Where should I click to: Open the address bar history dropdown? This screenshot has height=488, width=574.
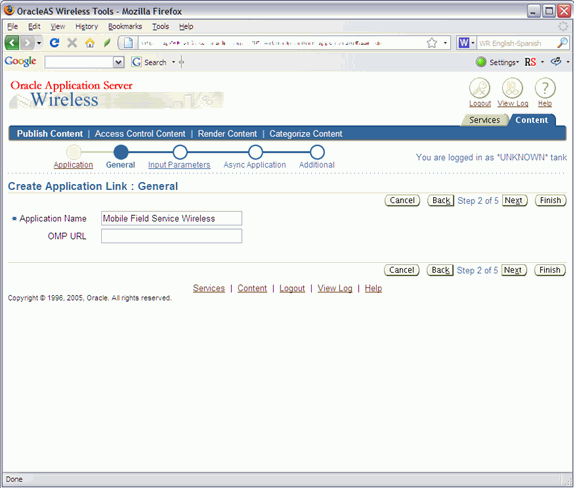pos(445,43)
